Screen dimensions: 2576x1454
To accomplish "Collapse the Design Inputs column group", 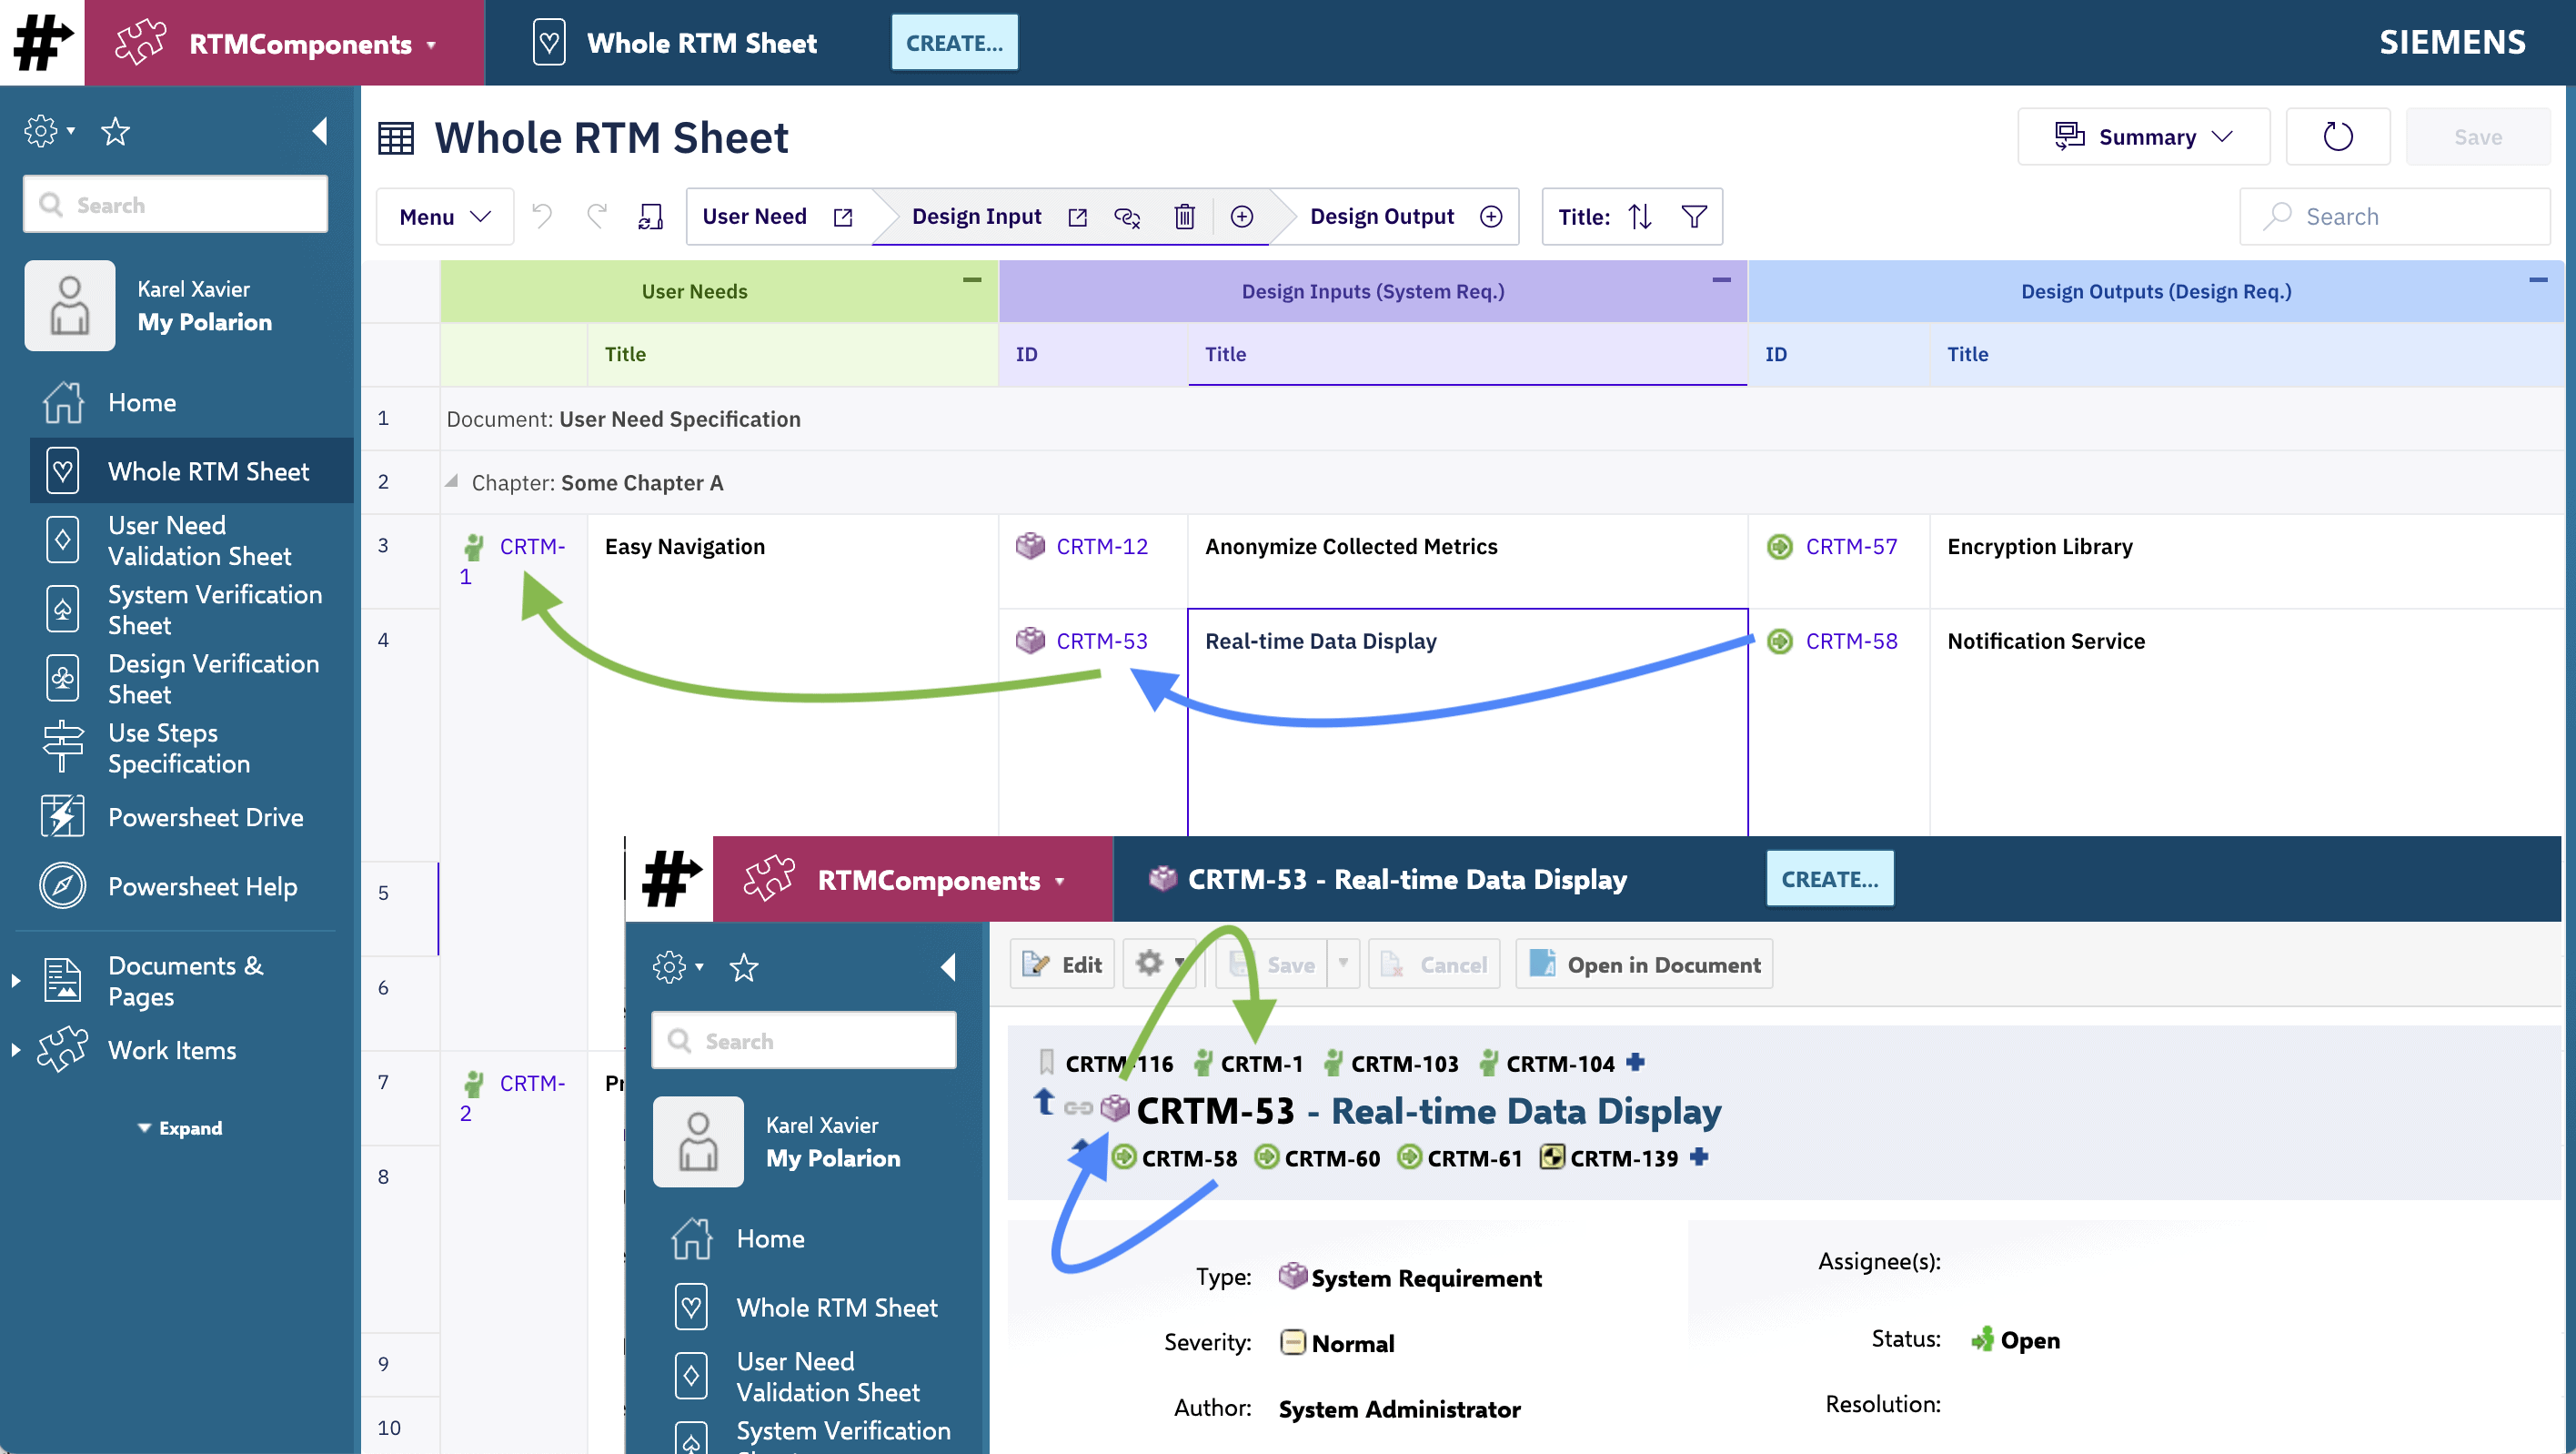I will click(1721, 280).
